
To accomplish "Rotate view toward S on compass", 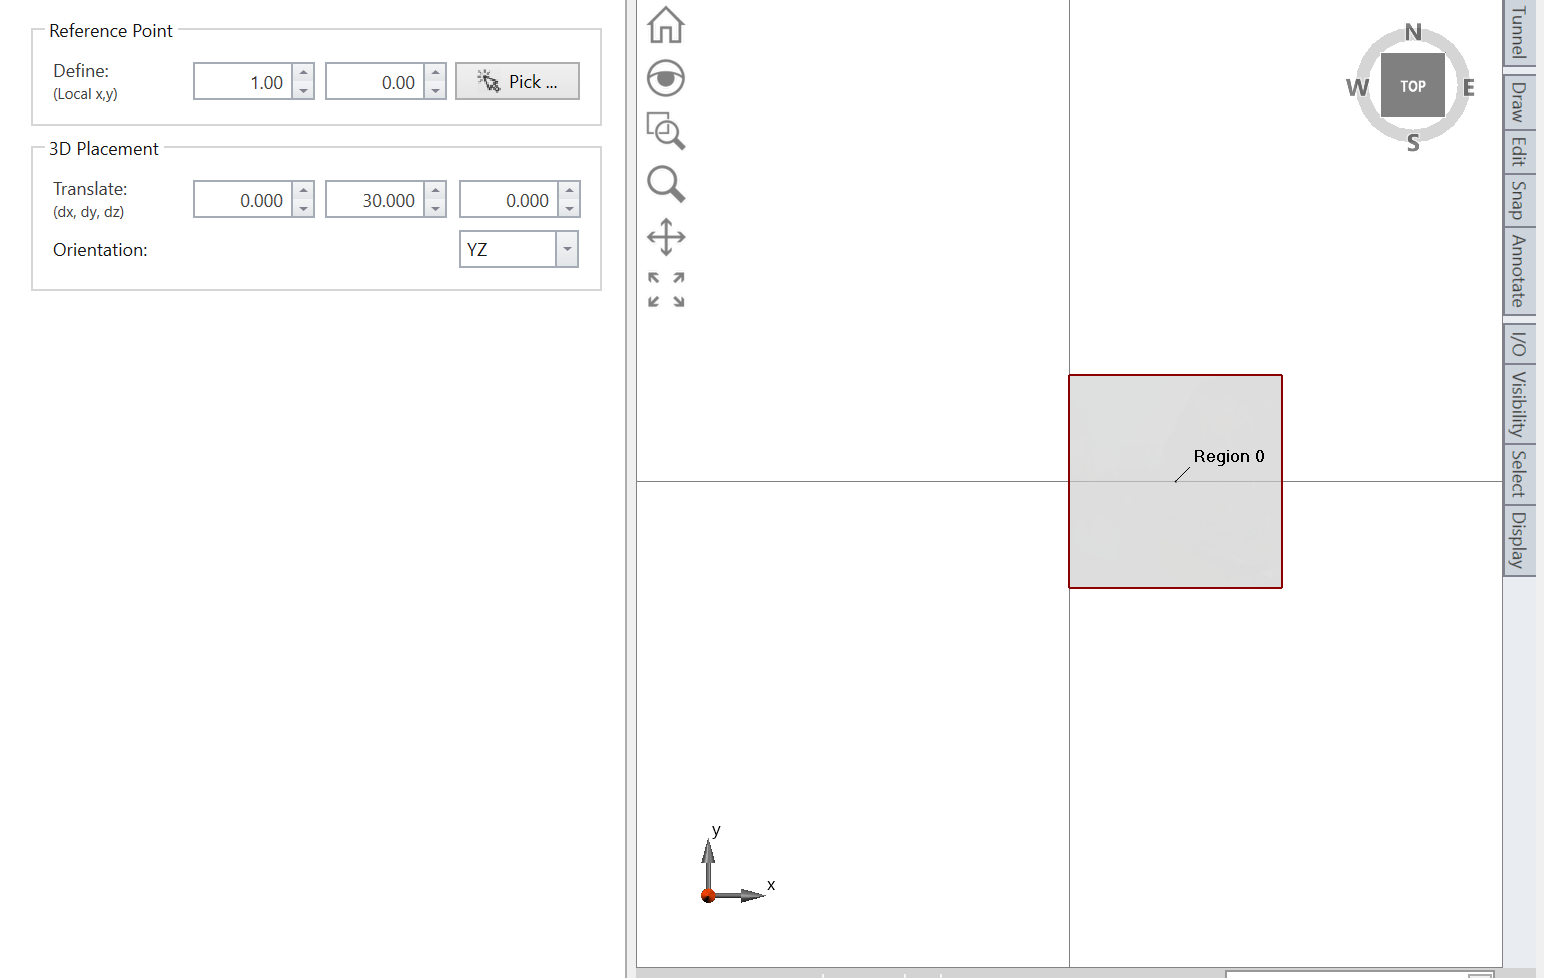I will [1412, 143].
